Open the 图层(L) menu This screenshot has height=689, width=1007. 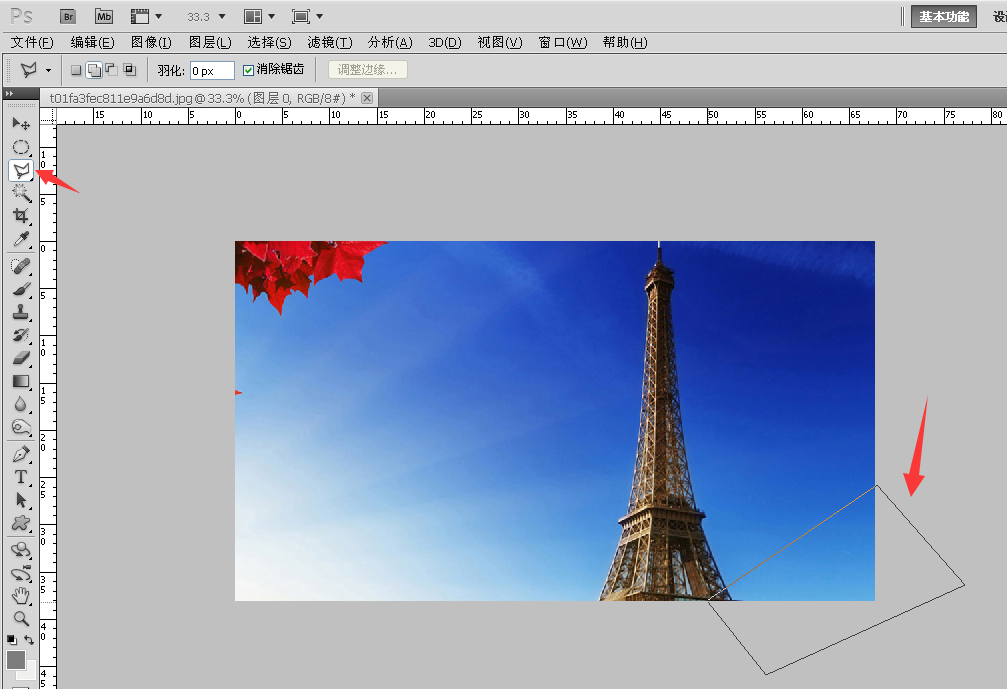[209, 42]
